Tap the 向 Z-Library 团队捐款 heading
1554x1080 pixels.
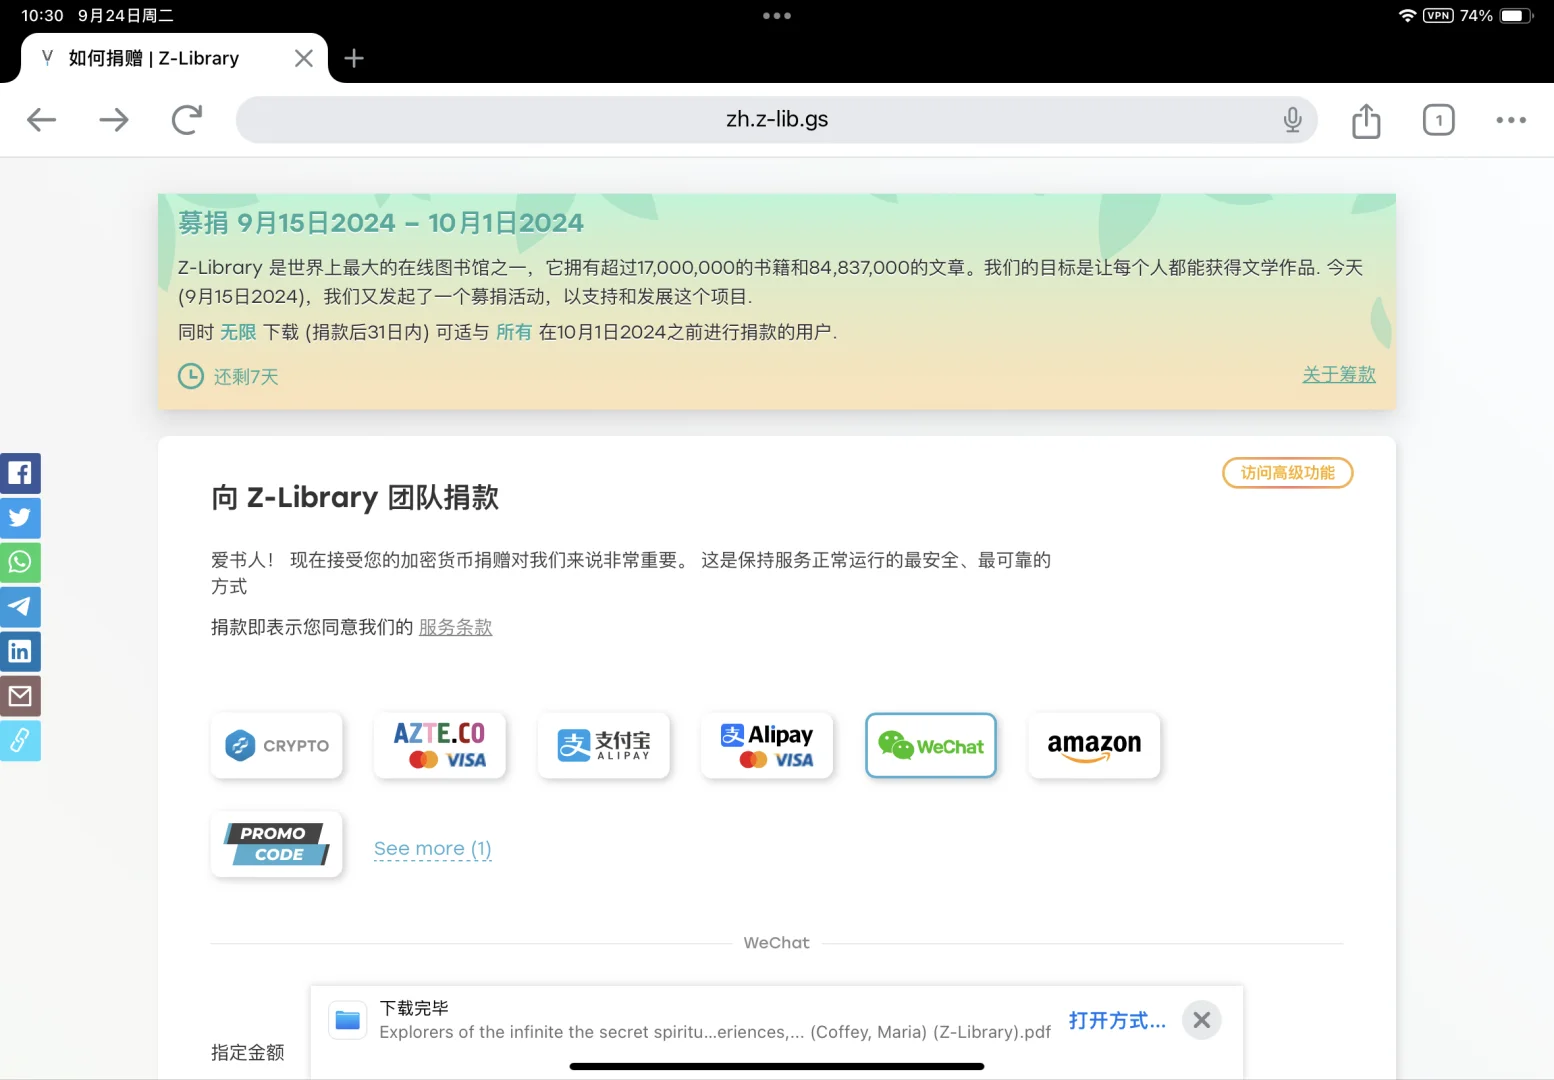point(355,497)
